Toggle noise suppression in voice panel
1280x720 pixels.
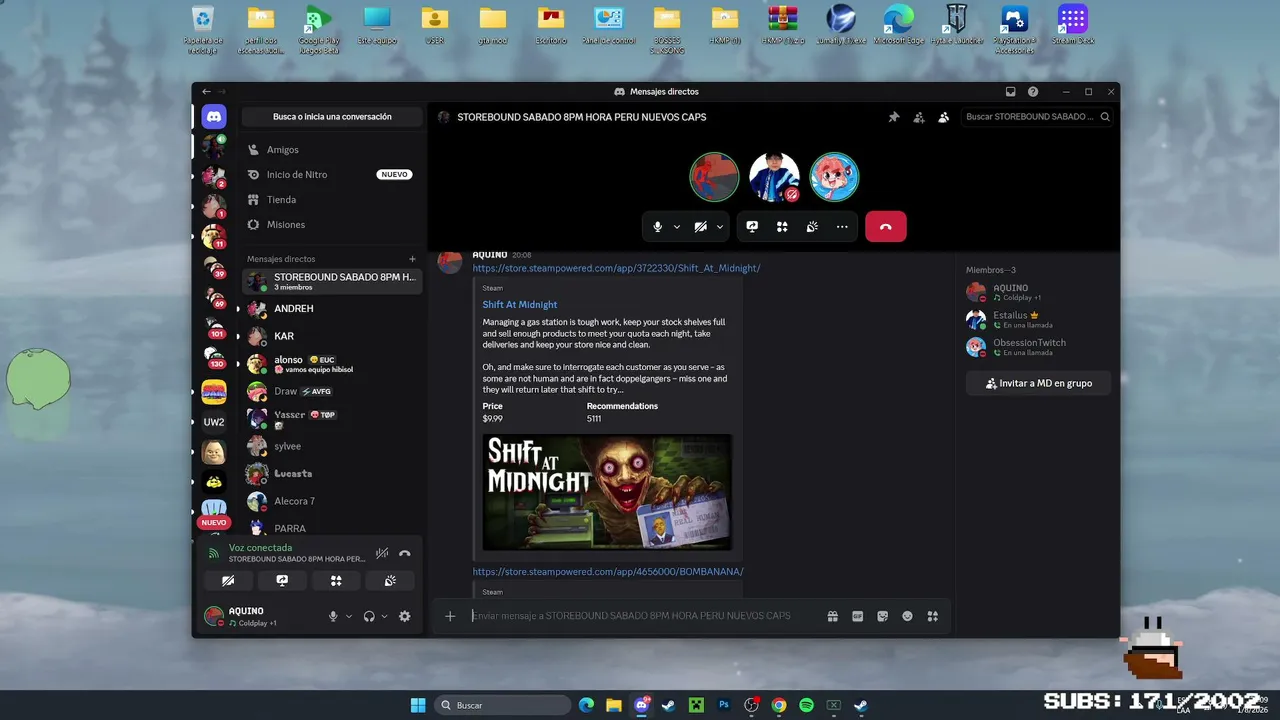click(x=382, y=553)
